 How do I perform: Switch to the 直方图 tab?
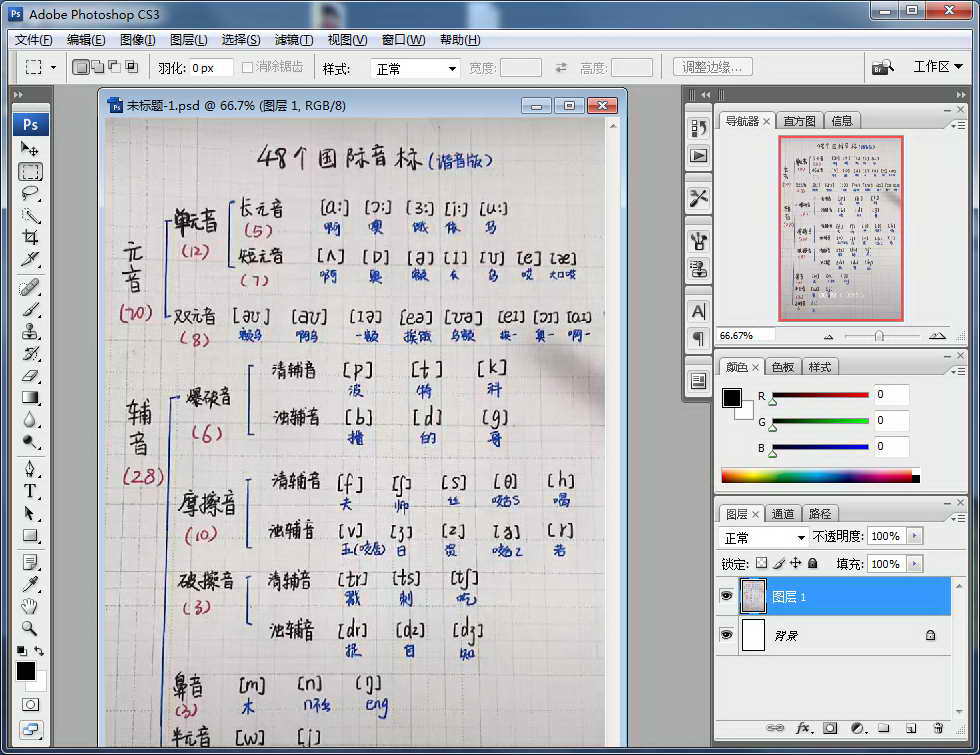799,121
